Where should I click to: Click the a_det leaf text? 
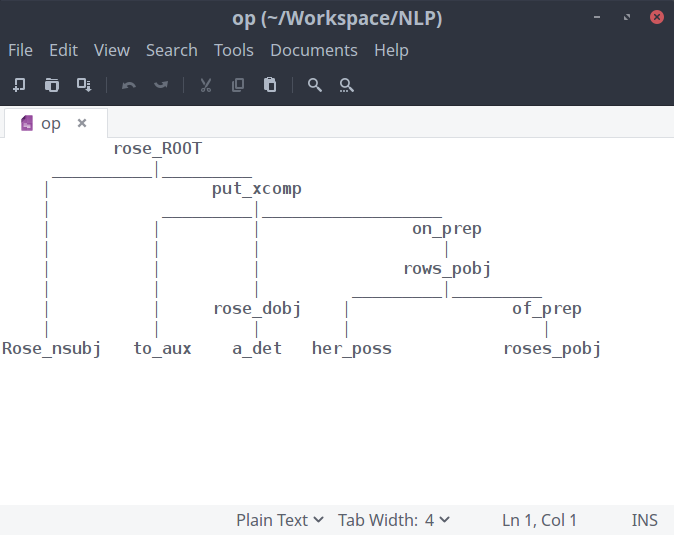(257, 349)
